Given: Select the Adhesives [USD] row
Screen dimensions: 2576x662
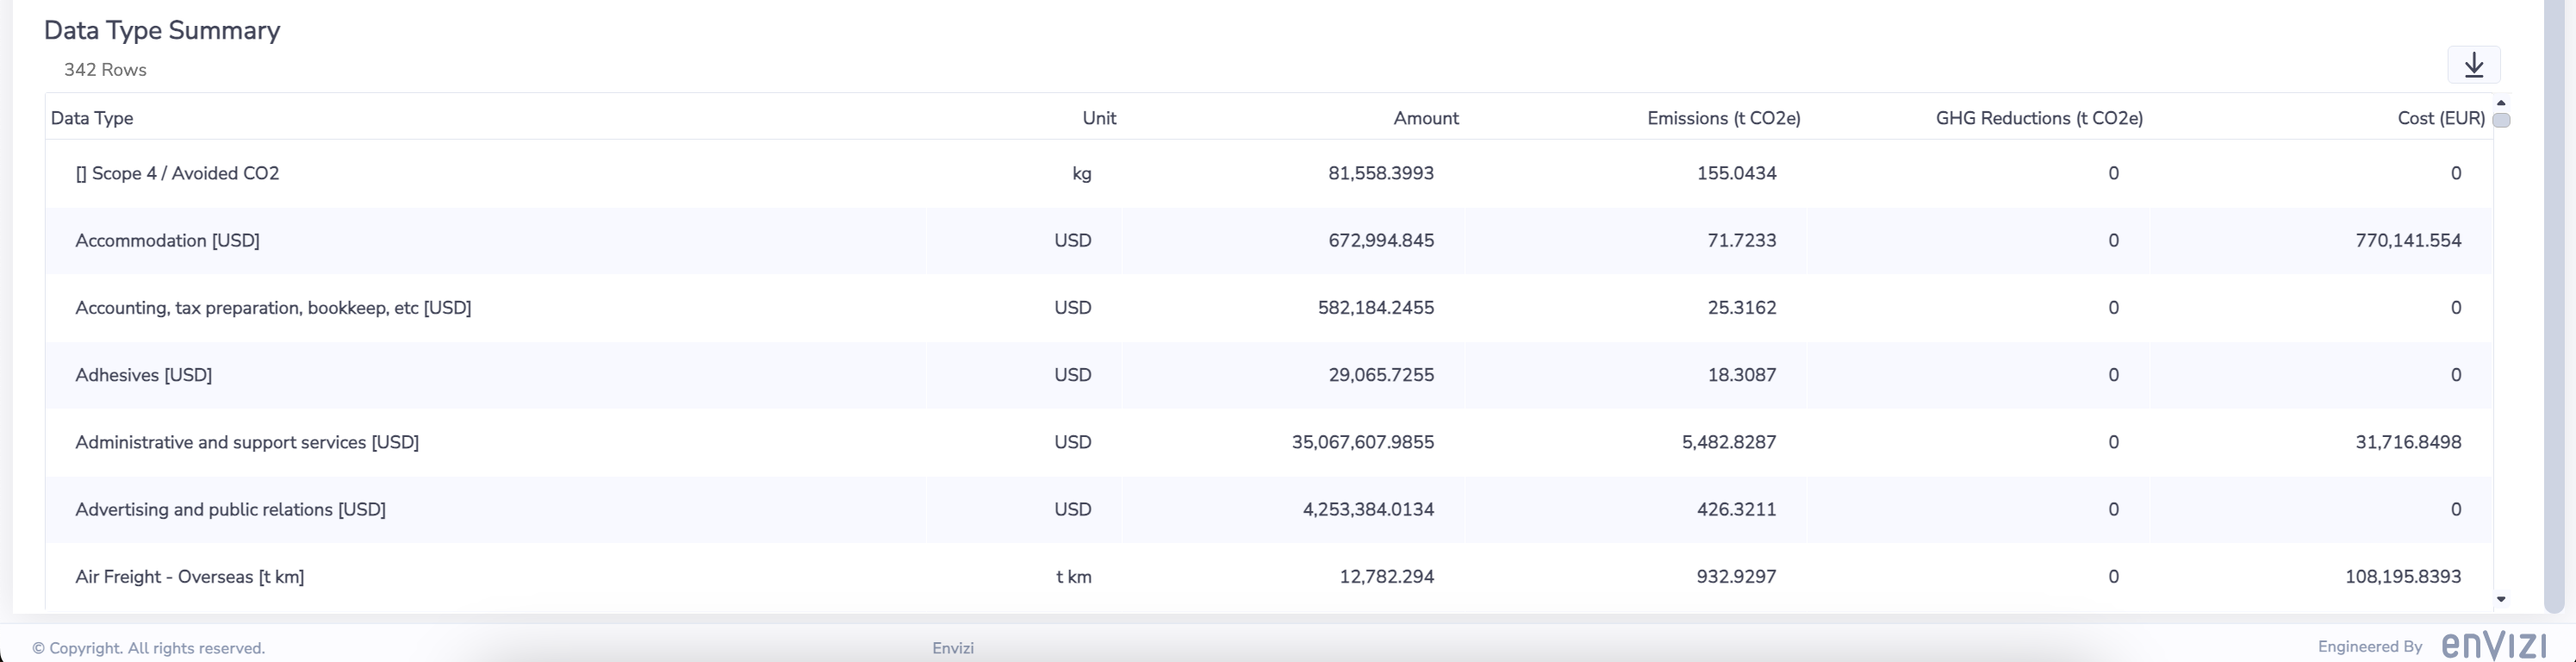Looking at the screenshot, I should [143, 375].
